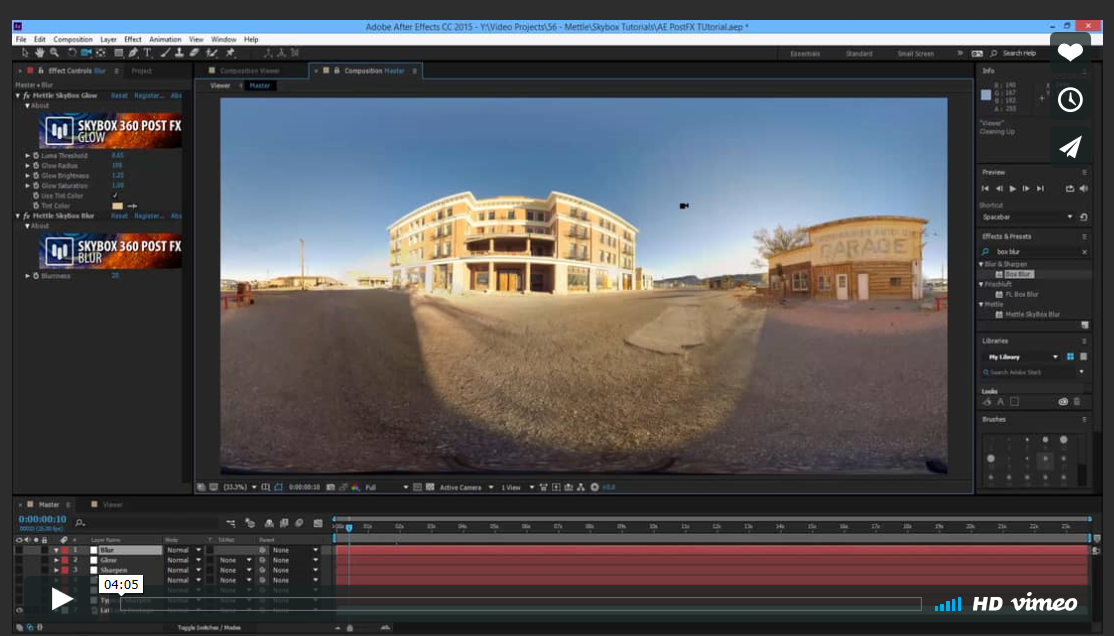Reset the Mettle SkyBox Blur effect
This screenshot has width=1114, height=636.
(x=119, y=216)
